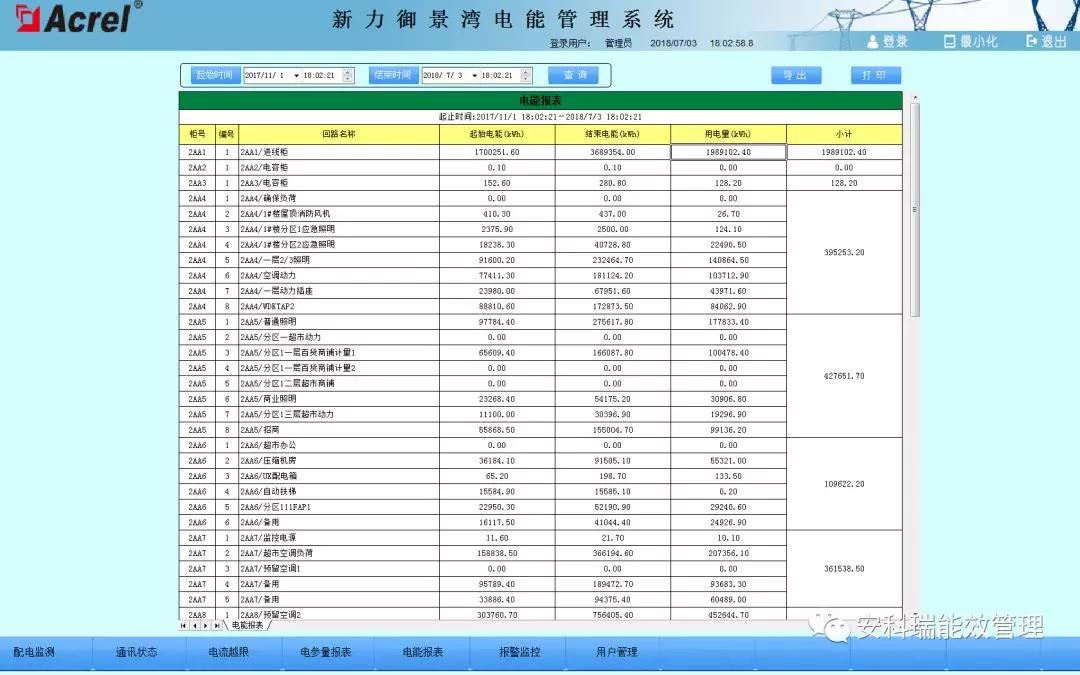Click the 结束时间 label button
Image resolution: width=1080 pixels, height=675 pixels.
tap(393, 75)
